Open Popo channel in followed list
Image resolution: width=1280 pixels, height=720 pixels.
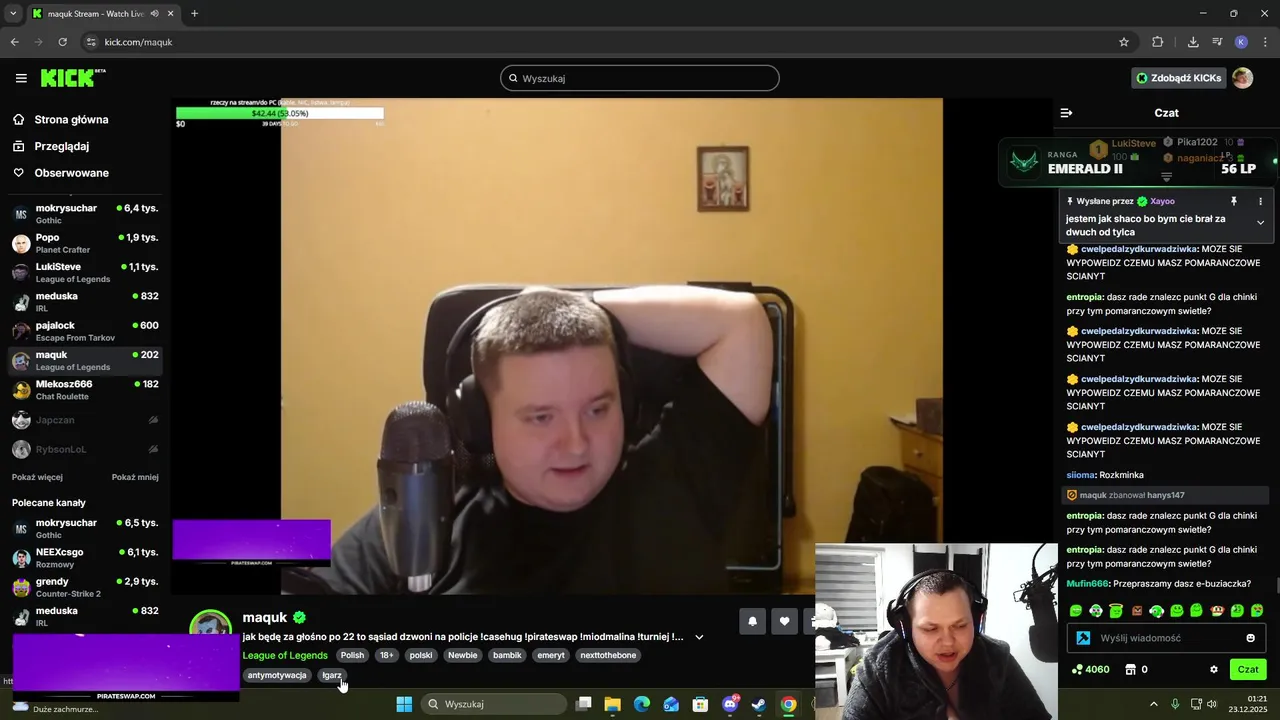[84, 243]
